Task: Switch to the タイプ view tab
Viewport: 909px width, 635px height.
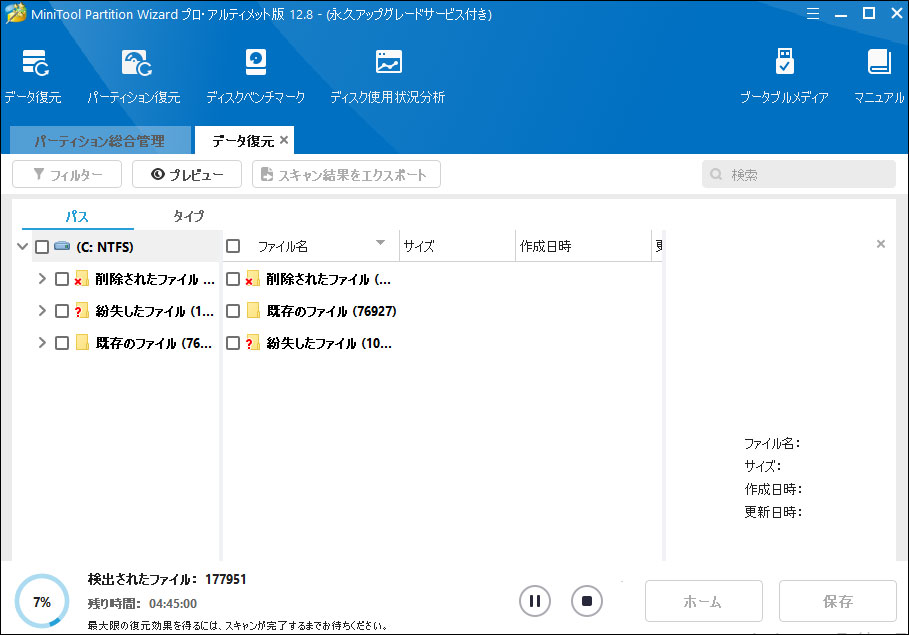Action: click(188, 216)
